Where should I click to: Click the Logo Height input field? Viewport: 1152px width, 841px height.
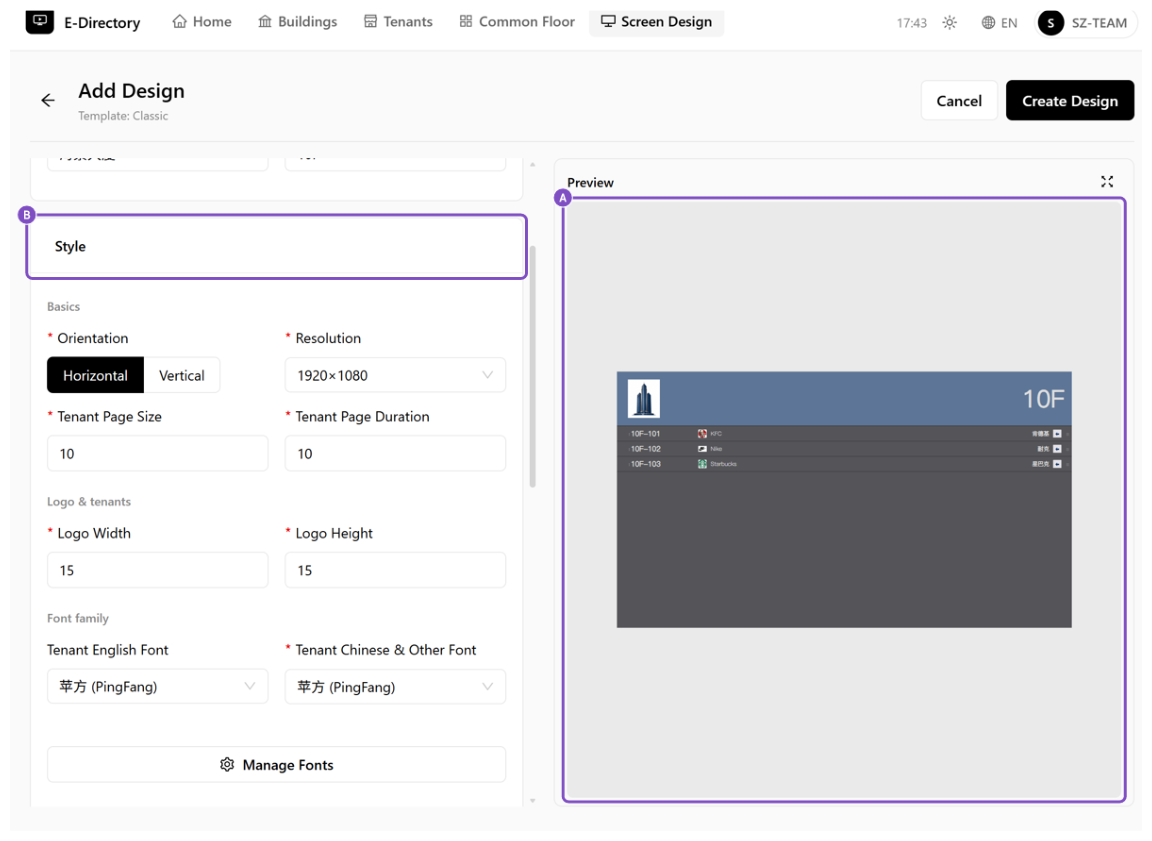[x=395, y=571]
